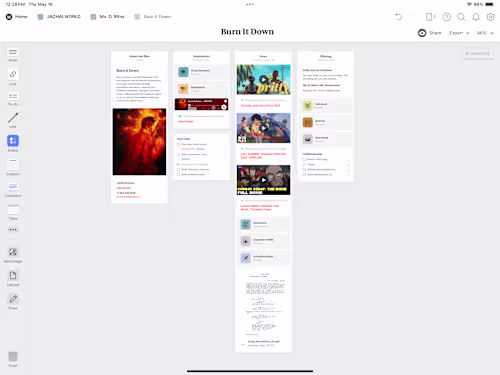The height and width of the screenshot is (375, 500).
Task: Select the Comment tool
Action: click(x=13, y=189)
